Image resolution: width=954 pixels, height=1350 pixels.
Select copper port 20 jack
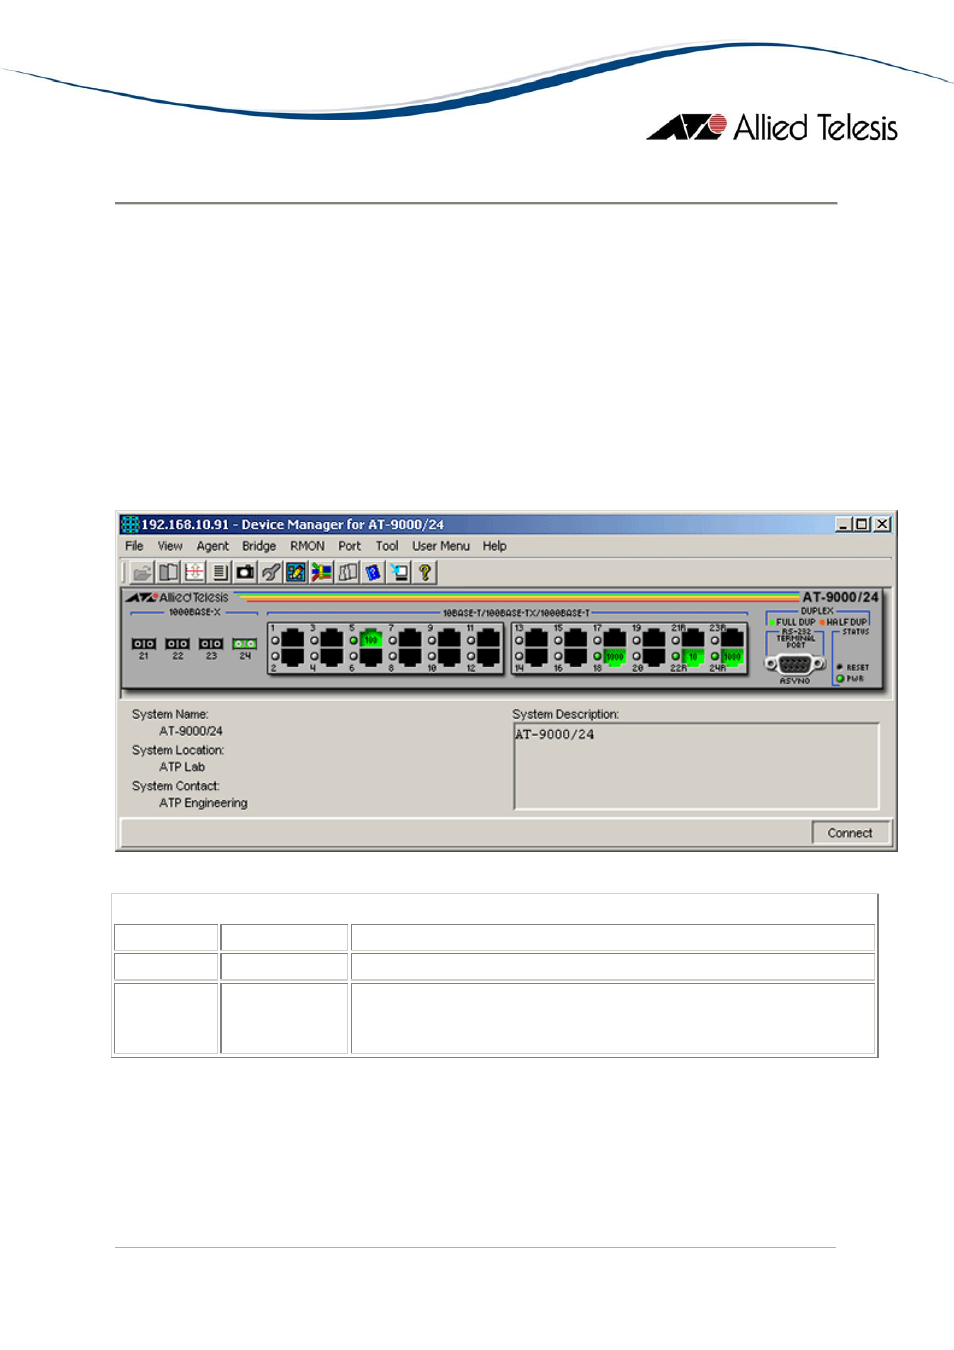click(654, 656)
